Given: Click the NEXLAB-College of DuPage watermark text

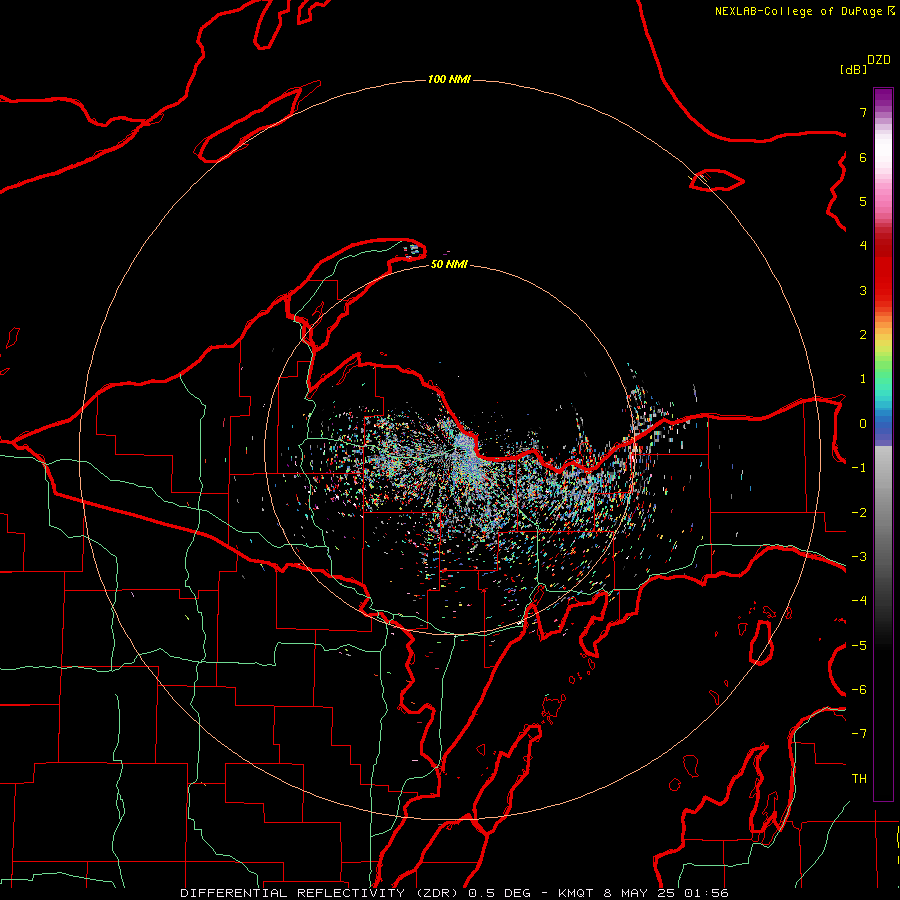Looking at the screenshot, I should tap(804, 11).
